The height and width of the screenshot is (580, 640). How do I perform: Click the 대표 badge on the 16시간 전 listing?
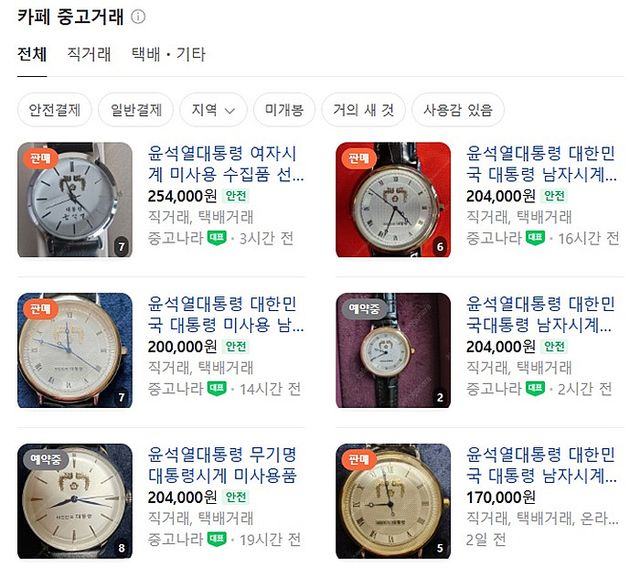[x=535, y=238]
